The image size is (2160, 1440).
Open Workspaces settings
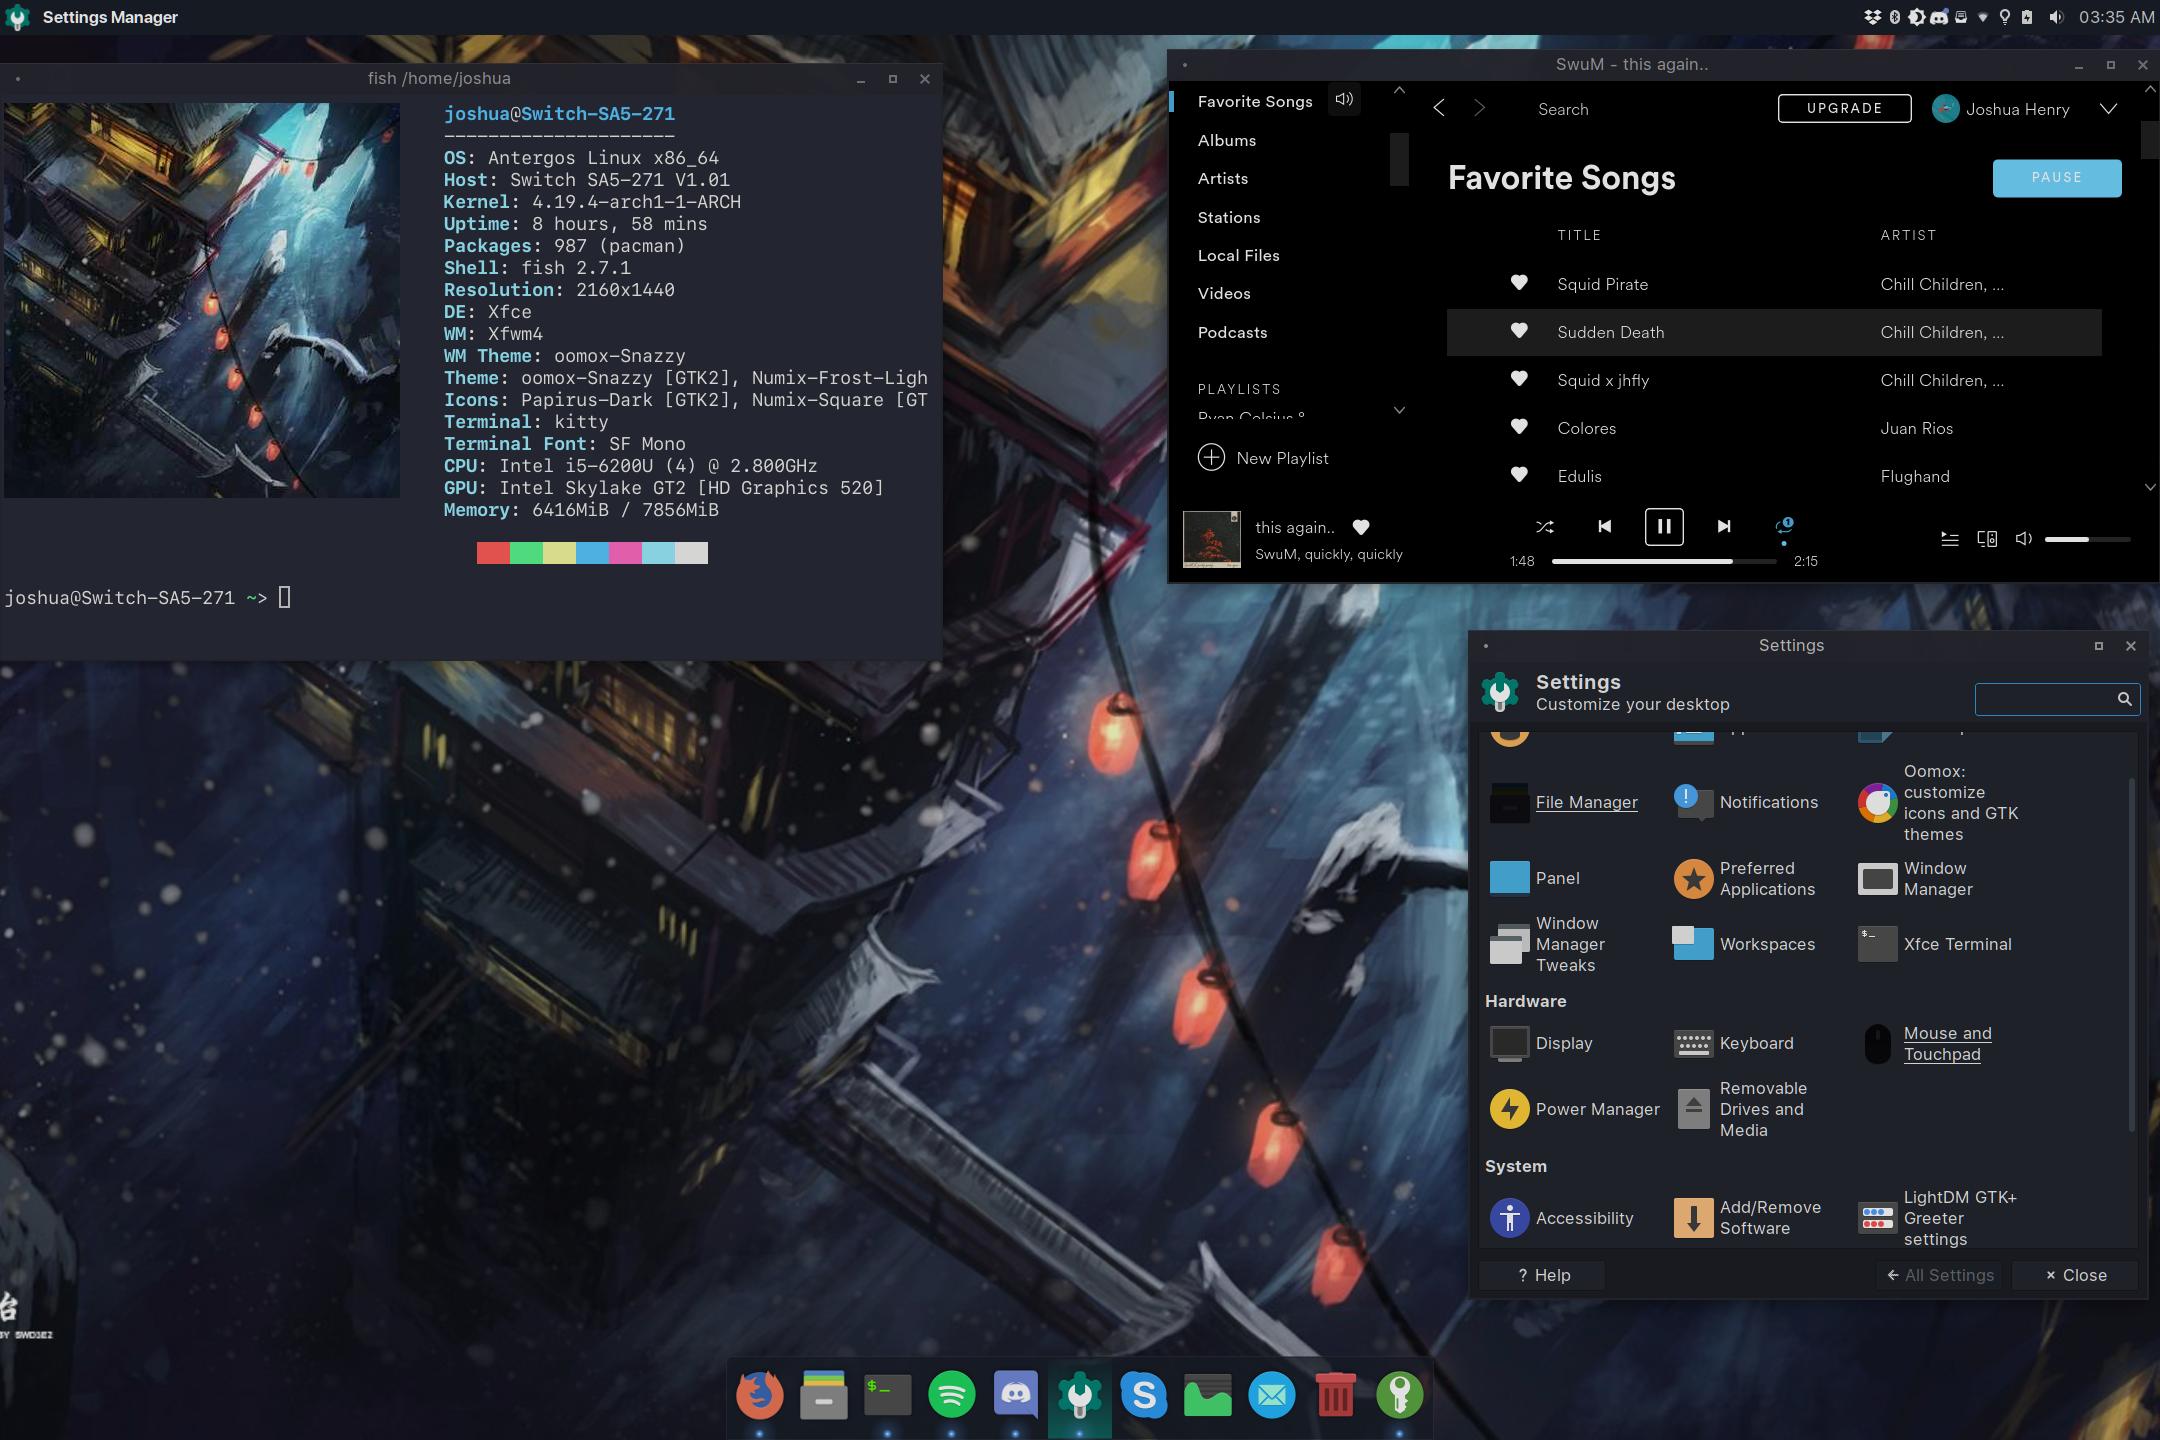coord(1744,943)
